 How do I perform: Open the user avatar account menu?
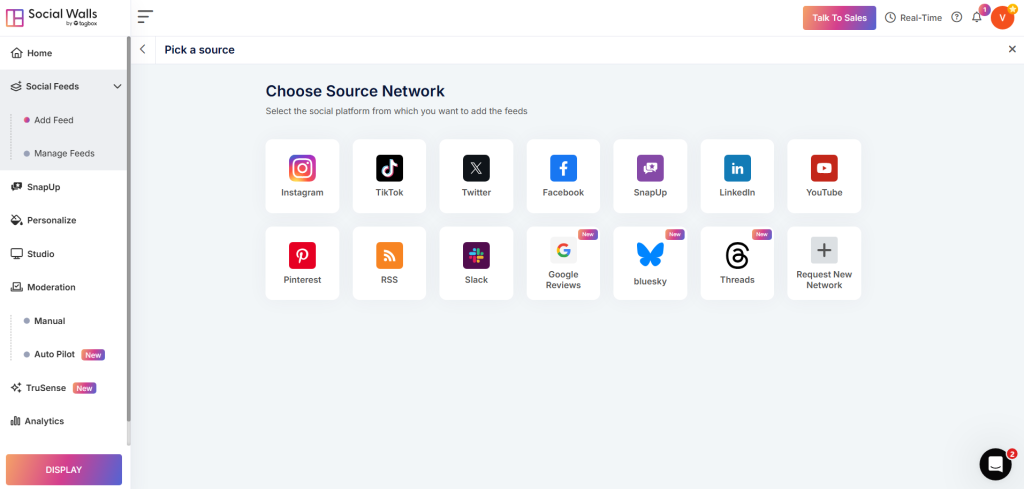coord(1002,18)
